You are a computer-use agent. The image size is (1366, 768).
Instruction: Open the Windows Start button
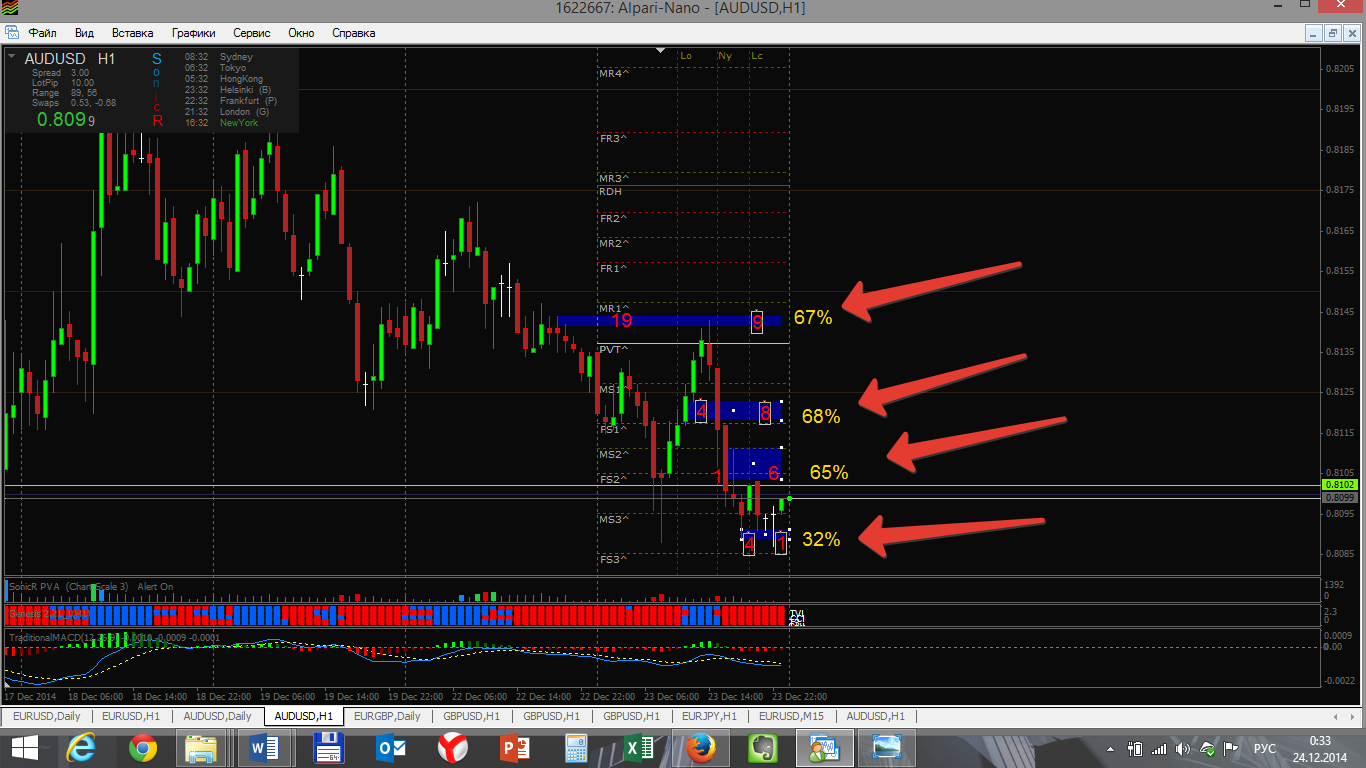(24, 747)
